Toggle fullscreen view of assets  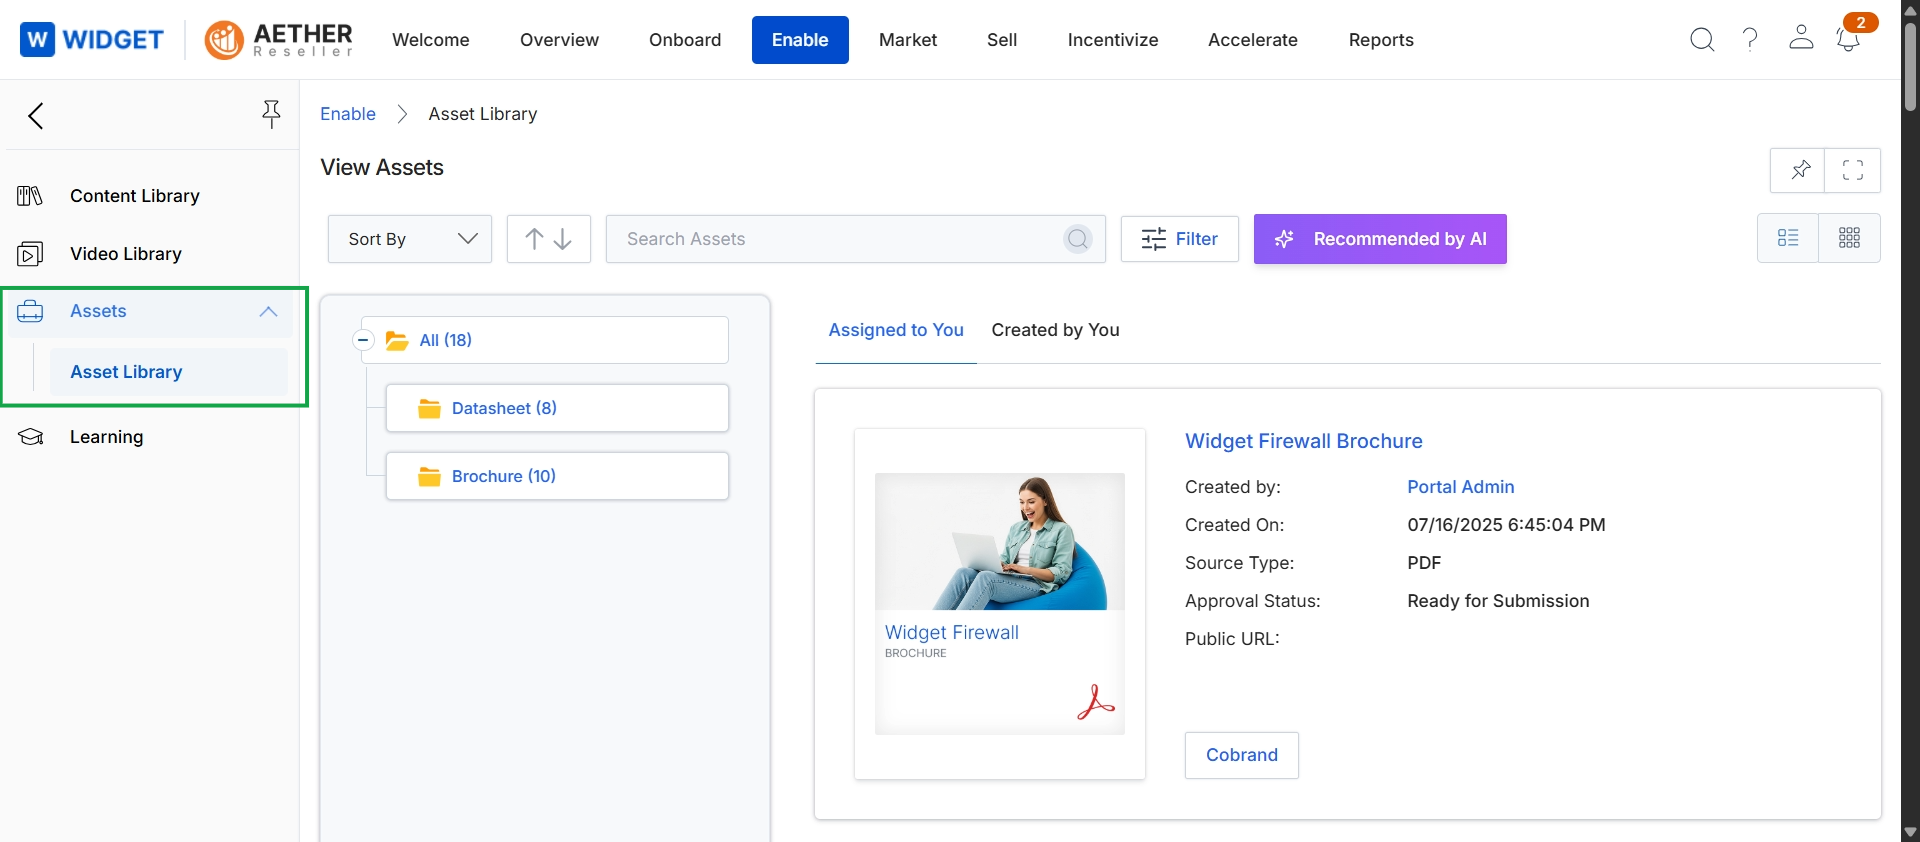1853,170
